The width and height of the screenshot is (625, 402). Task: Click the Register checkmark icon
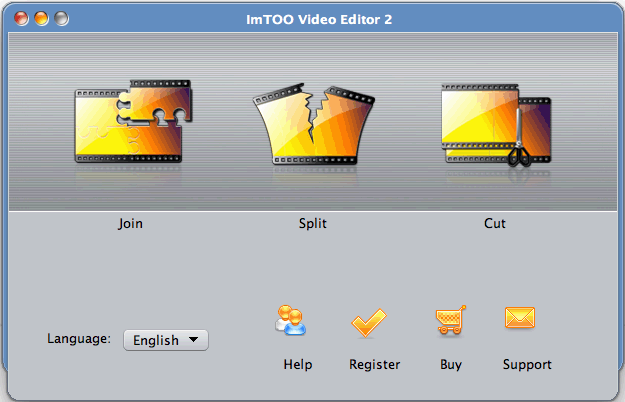pos(369,322)
